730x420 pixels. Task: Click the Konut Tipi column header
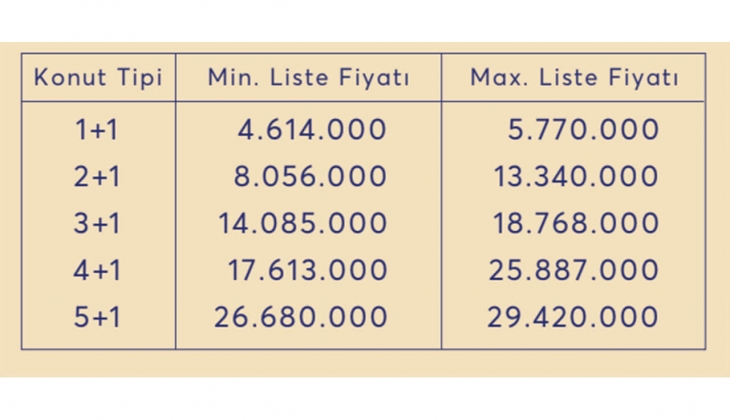(98, 79)
